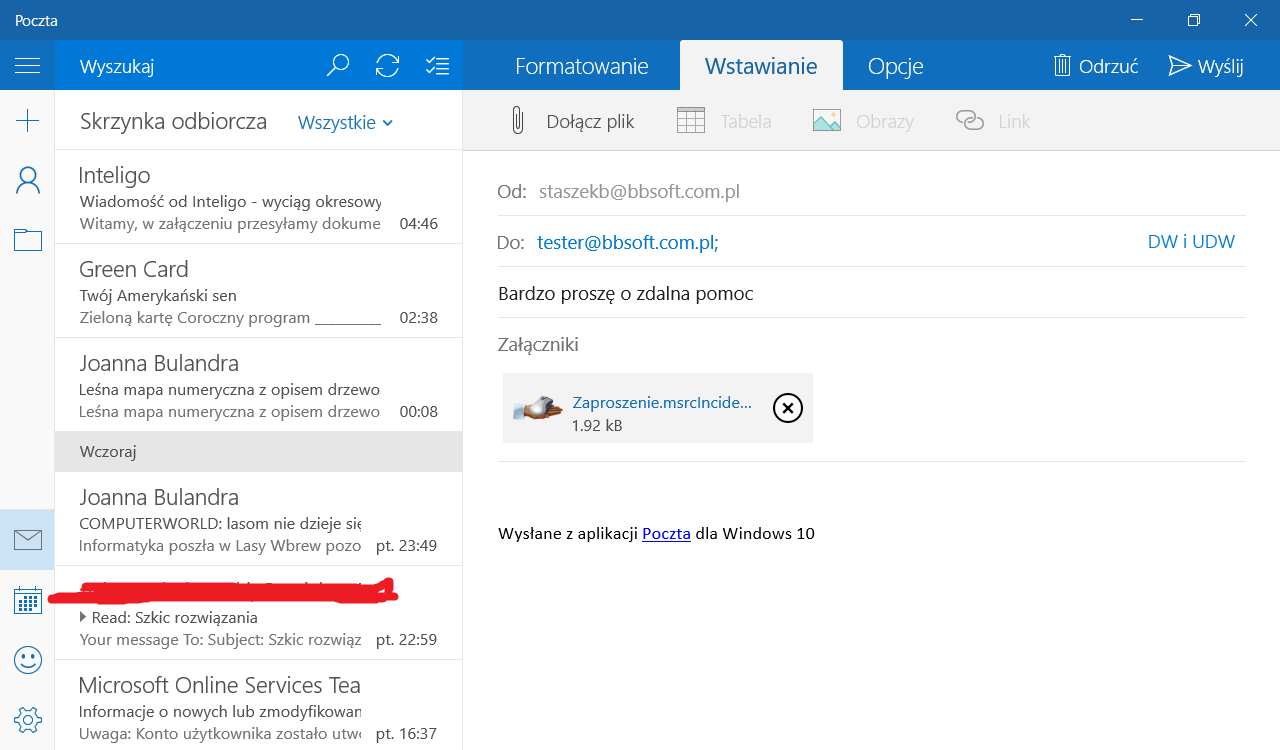Sync the mailbox with refresh icon
The height and width of the screenshot is (750, 1280).
pos(387,66)
